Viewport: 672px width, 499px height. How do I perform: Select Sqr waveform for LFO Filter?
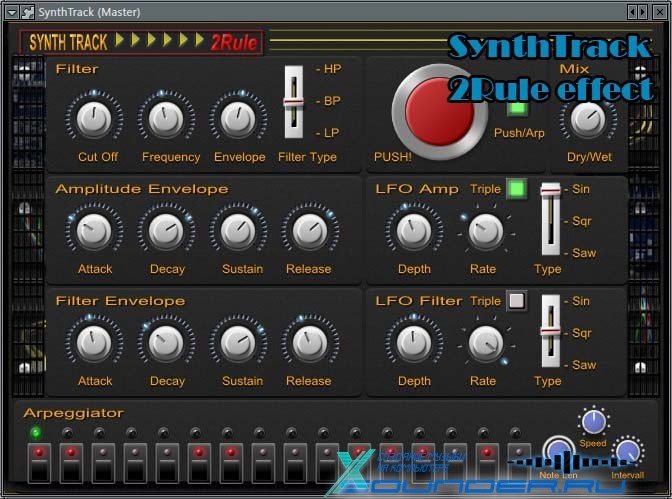(578, 333)
